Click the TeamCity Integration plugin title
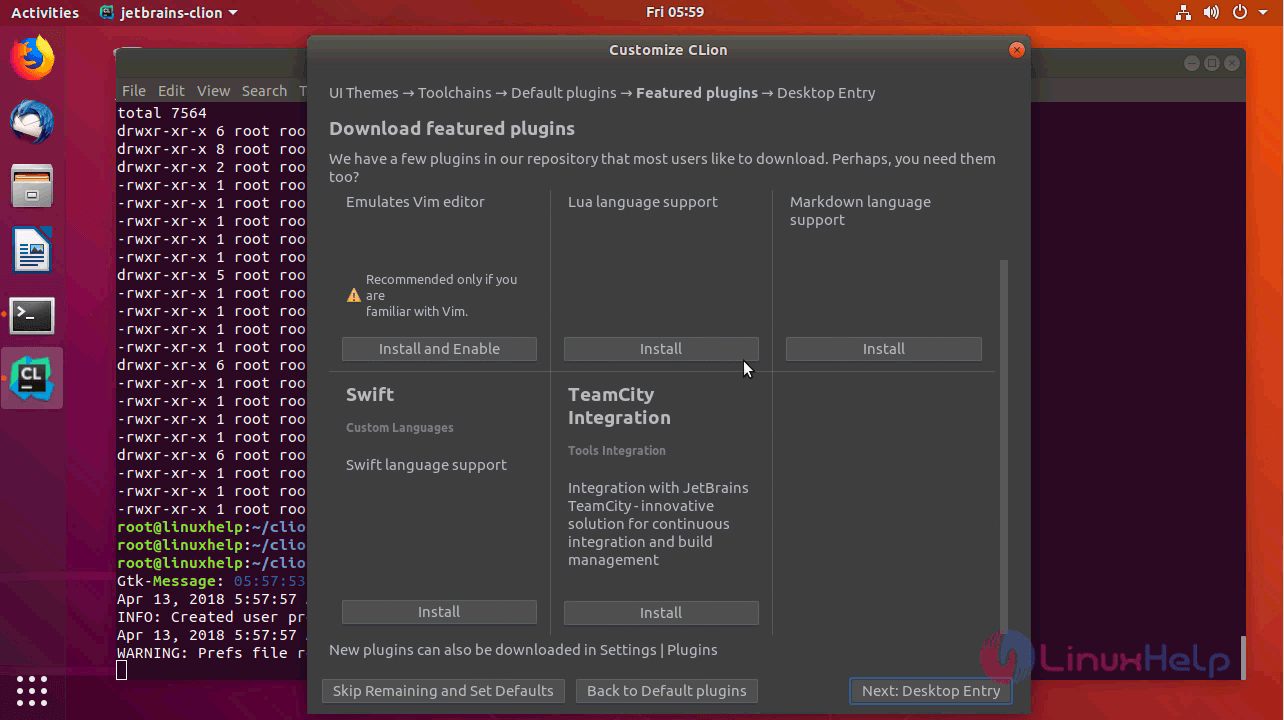 [x=619, y=406]
